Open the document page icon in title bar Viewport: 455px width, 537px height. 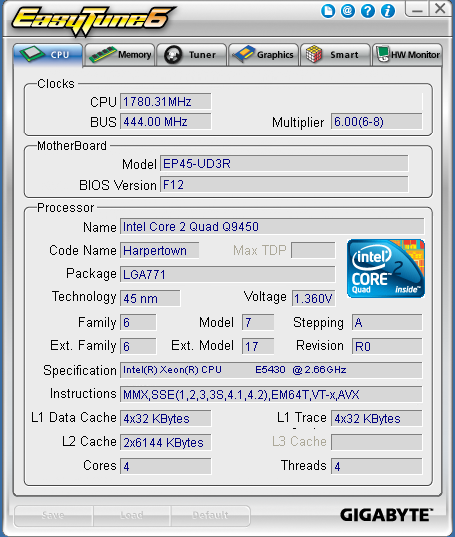328,11
